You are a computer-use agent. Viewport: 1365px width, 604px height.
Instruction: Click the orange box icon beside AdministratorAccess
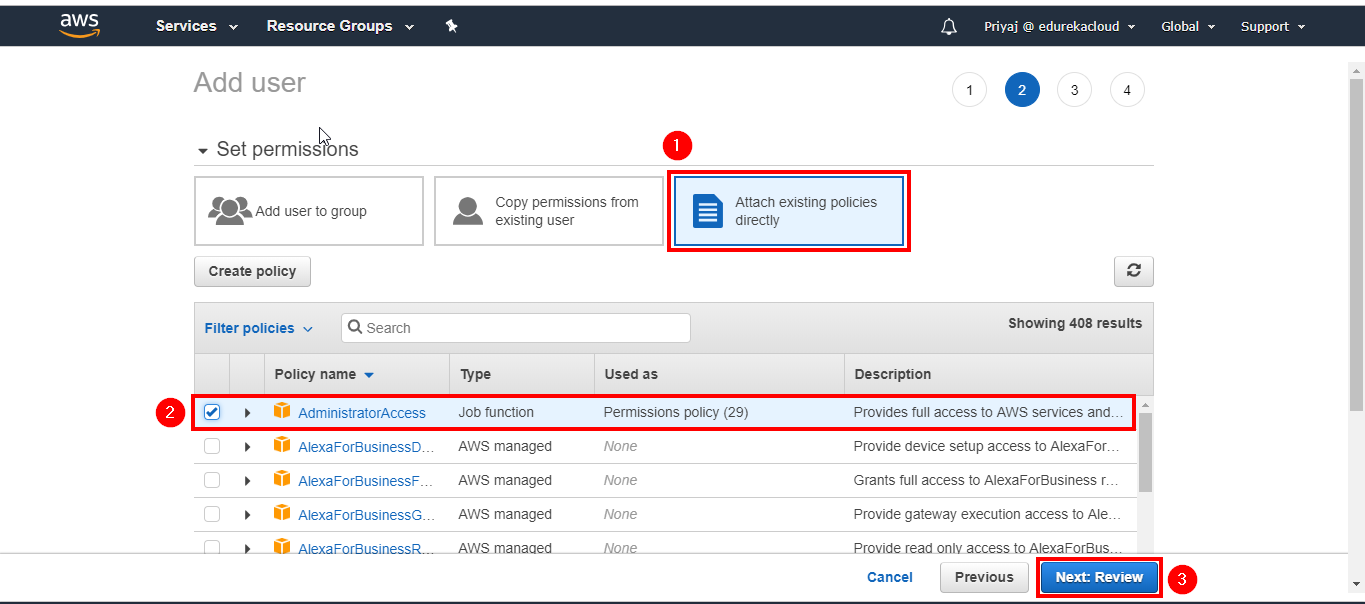tap(282, 411)
